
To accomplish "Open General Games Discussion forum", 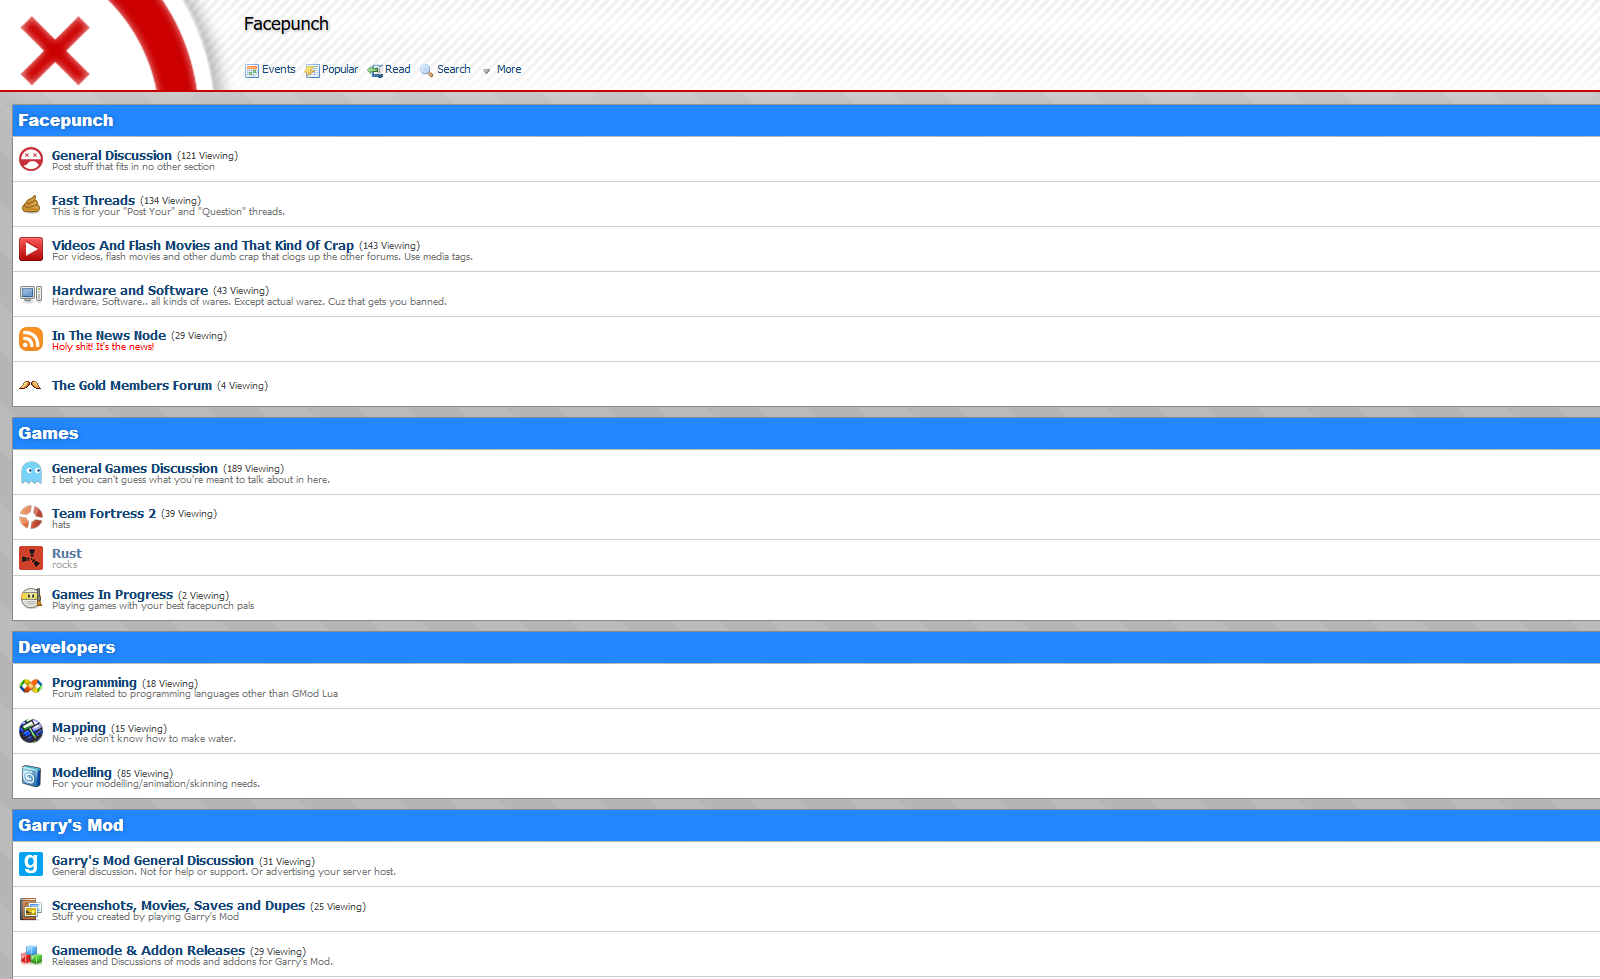I will [135, 468].
